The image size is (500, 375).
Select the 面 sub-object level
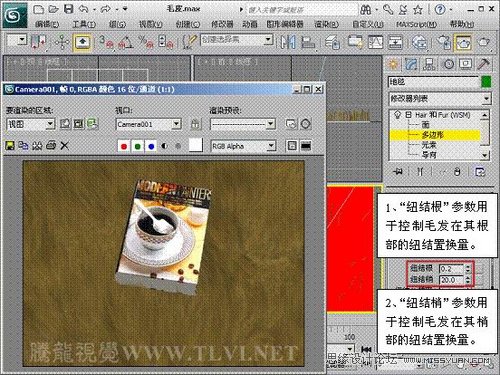tap(425, 125)
